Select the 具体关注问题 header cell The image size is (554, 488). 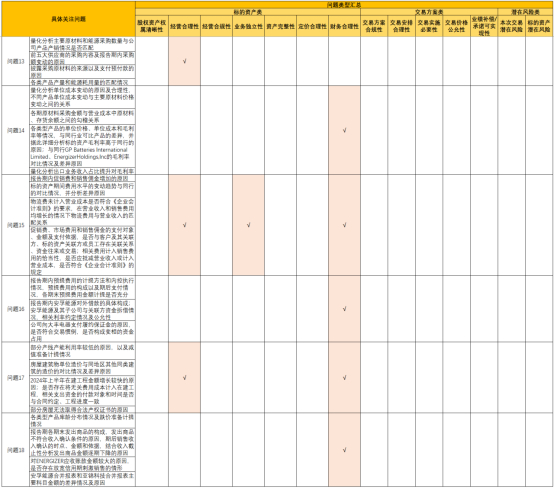click(x=69, y=19)
